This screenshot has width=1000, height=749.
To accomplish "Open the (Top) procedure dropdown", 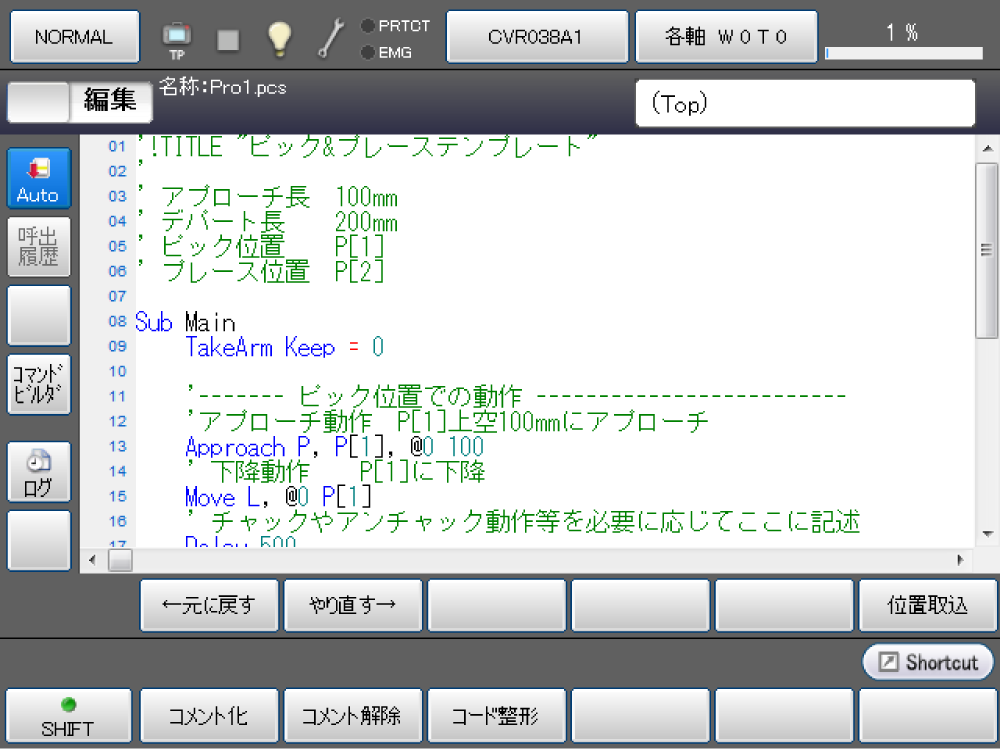I will (x=805, y=104).
